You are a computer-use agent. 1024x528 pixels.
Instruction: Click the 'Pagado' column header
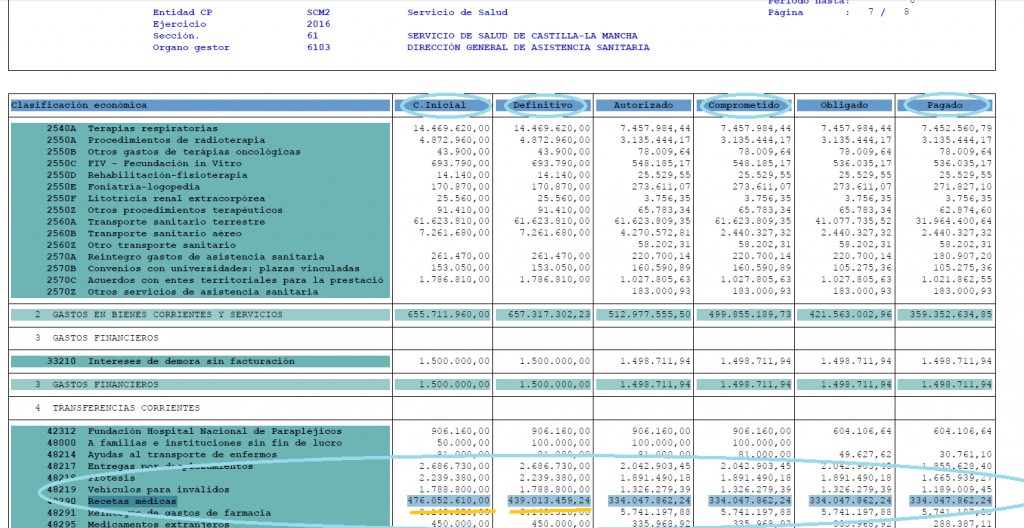(x=944, y=105)
